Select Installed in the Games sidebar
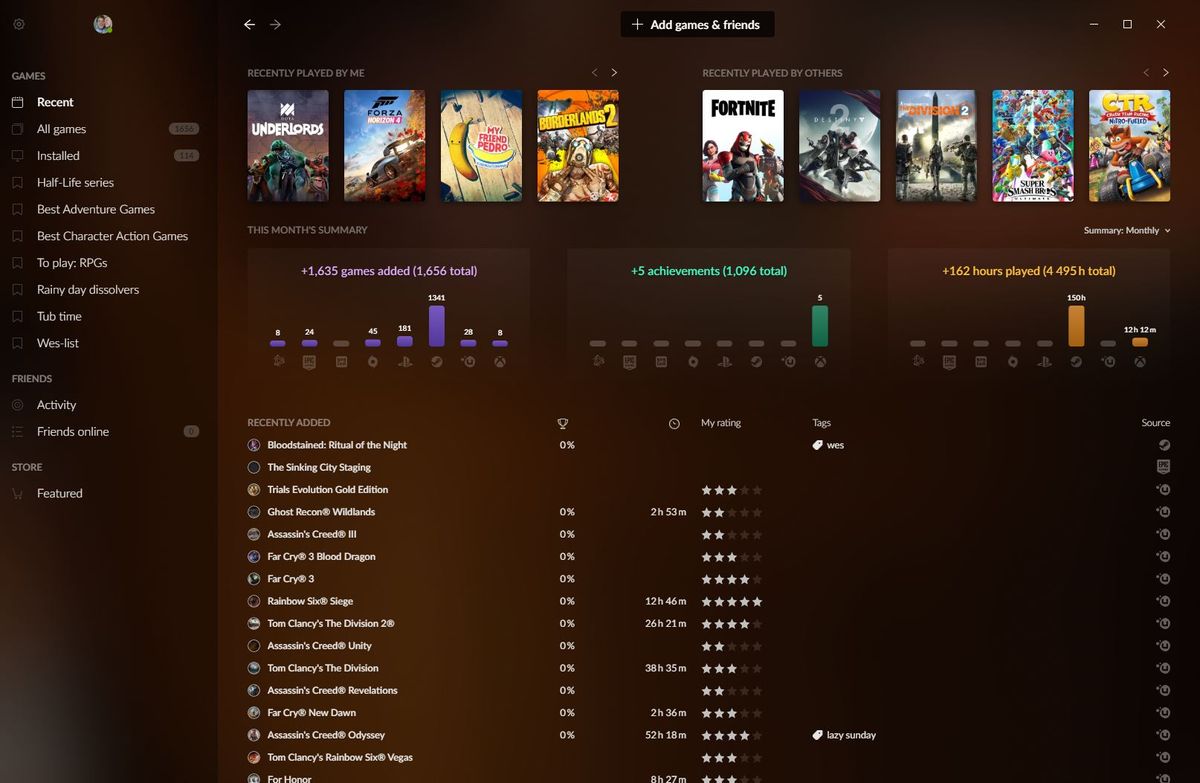 (x=58, y=155)
